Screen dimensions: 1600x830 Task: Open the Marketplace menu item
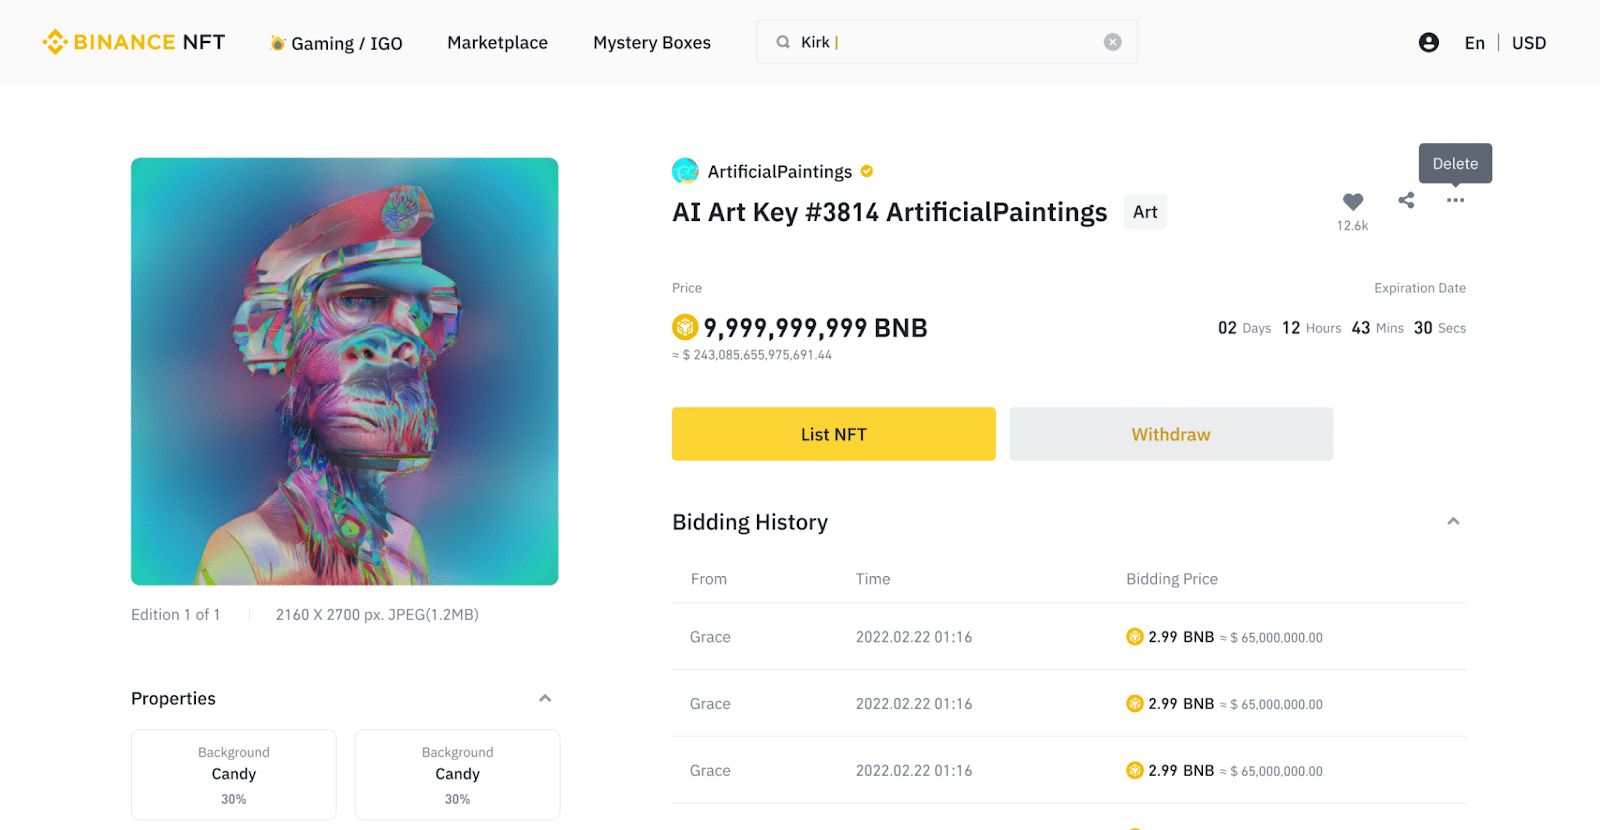[497, 43]
